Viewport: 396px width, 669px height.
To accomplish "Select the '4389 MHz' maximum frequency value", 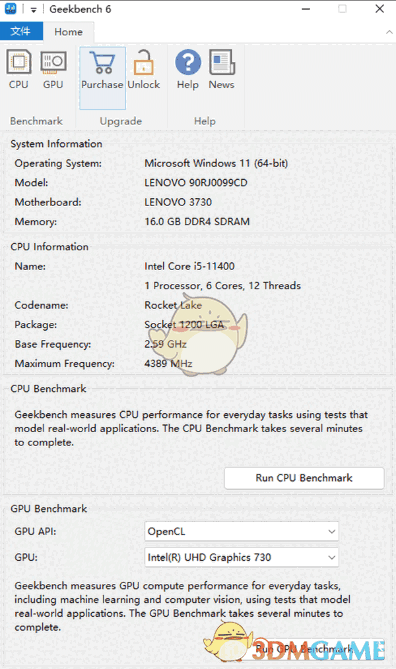I will pos(168,364).
